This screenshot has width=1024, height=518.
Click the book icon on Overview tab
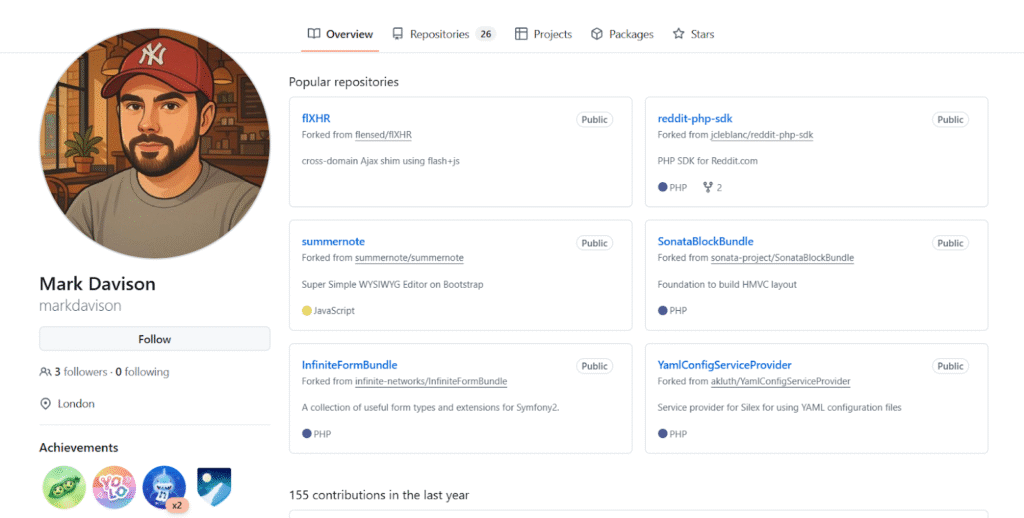[x=314, y=34]
